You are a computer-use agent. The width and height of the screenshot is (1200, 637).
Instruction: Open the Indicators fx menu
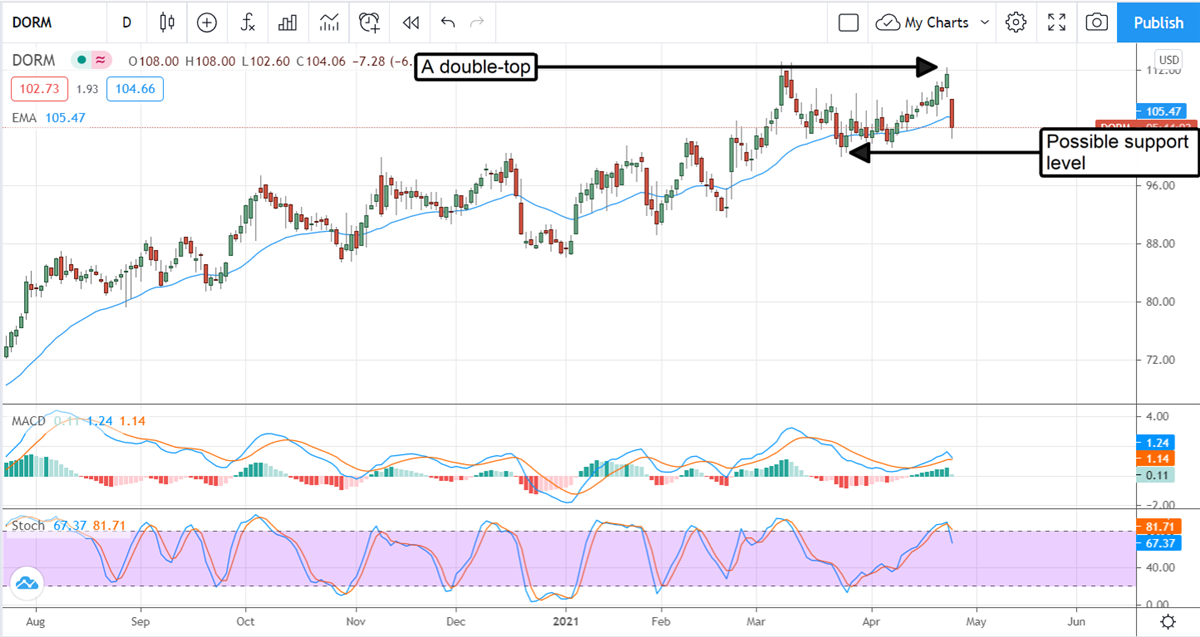pos(247,22)
